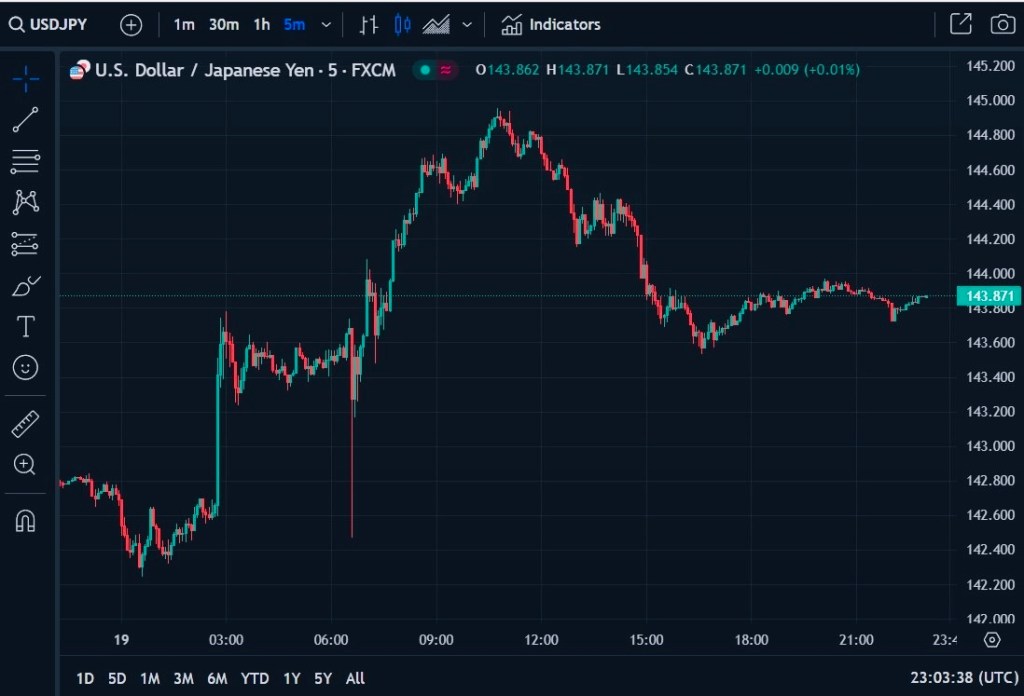Open the Indicators panel
Screen dimensions: 1024x696
tap(551, 24)
